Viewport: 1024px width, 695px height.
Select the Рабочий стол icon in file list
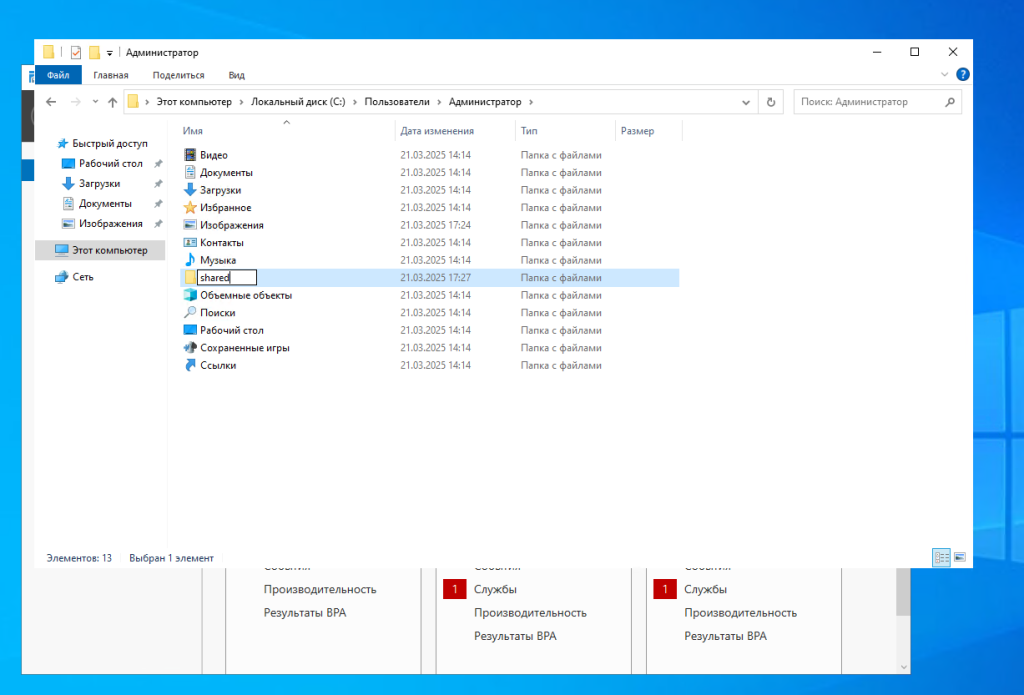pyautogui.click(x=190, y=330)
